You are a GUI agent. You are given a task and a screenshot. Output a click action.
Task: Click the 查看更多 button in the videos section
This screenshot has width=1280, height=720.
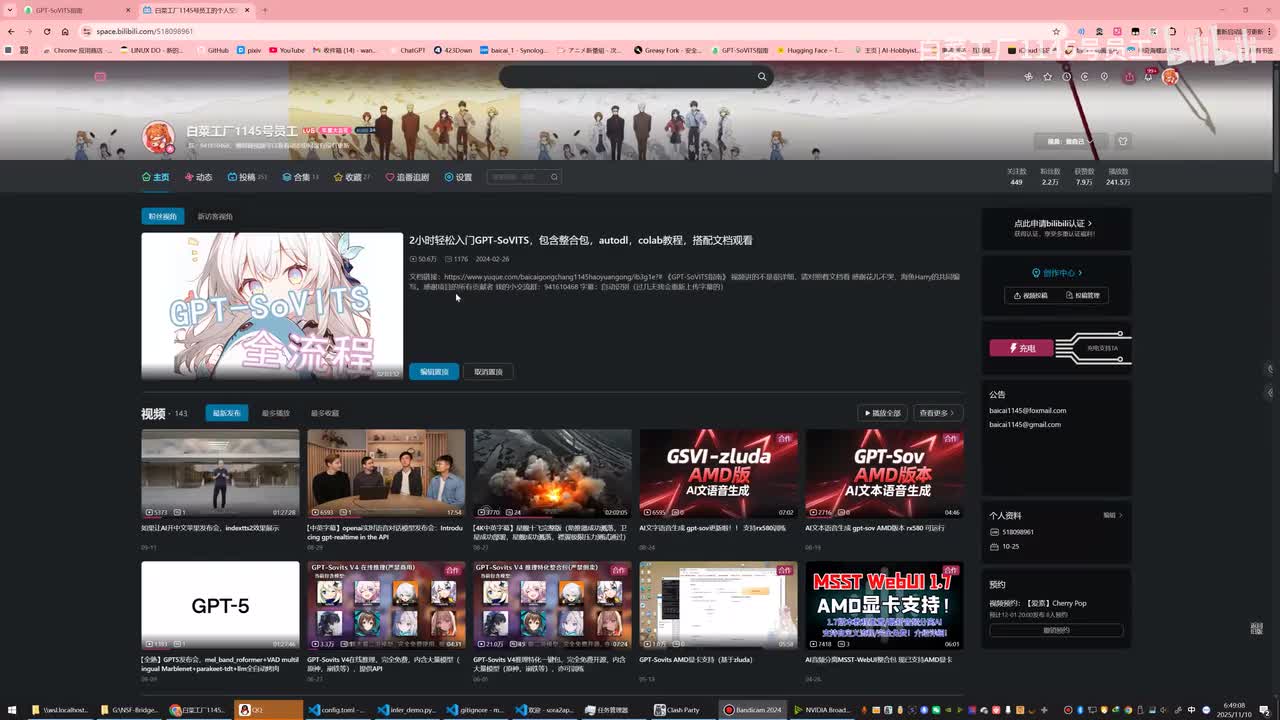click(x=938, y=413)
